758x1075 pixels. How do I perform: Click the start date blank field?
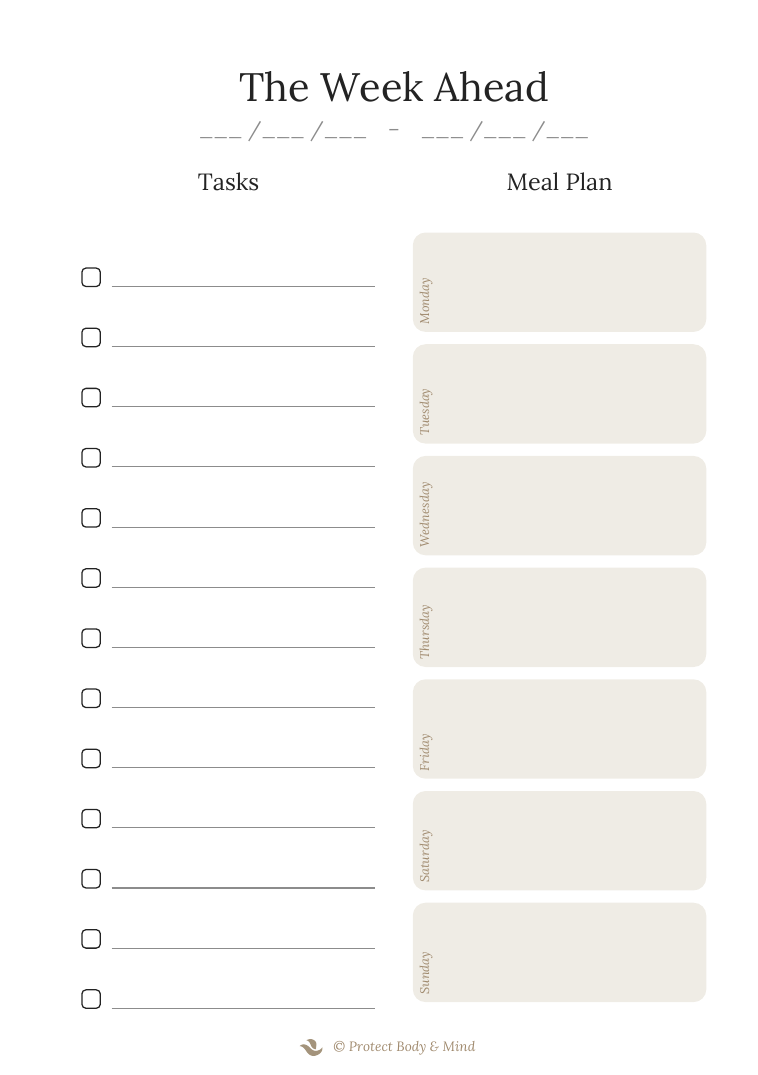pos(283,130)
